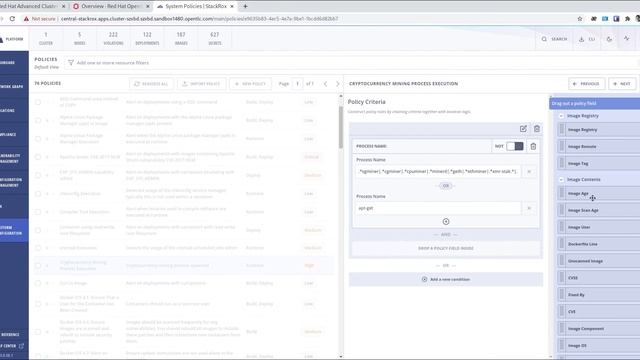Viewport: 640px width, 360px height.
Task: Select checkbox for crontab Execution policy
Action: click(38, 248)
